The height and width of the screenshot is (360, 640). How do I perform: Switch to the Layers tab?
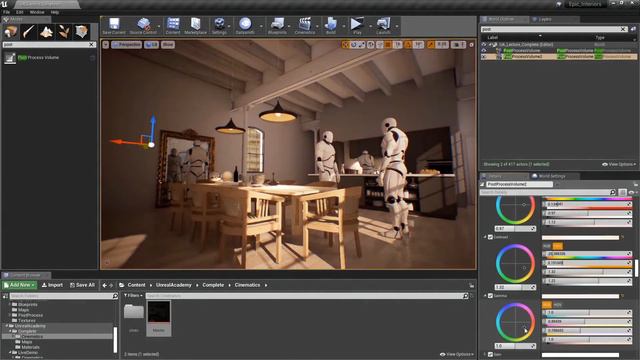545,19
